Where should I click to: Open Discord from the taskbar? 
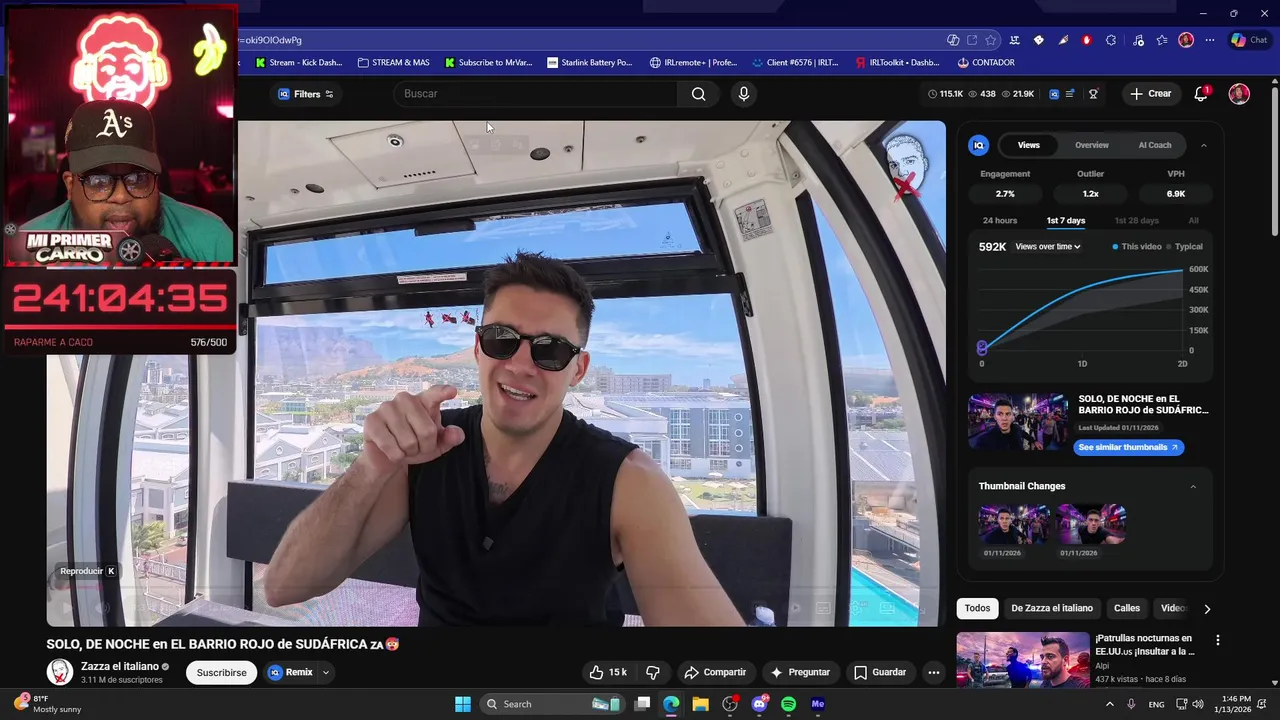tap(759, 704)
